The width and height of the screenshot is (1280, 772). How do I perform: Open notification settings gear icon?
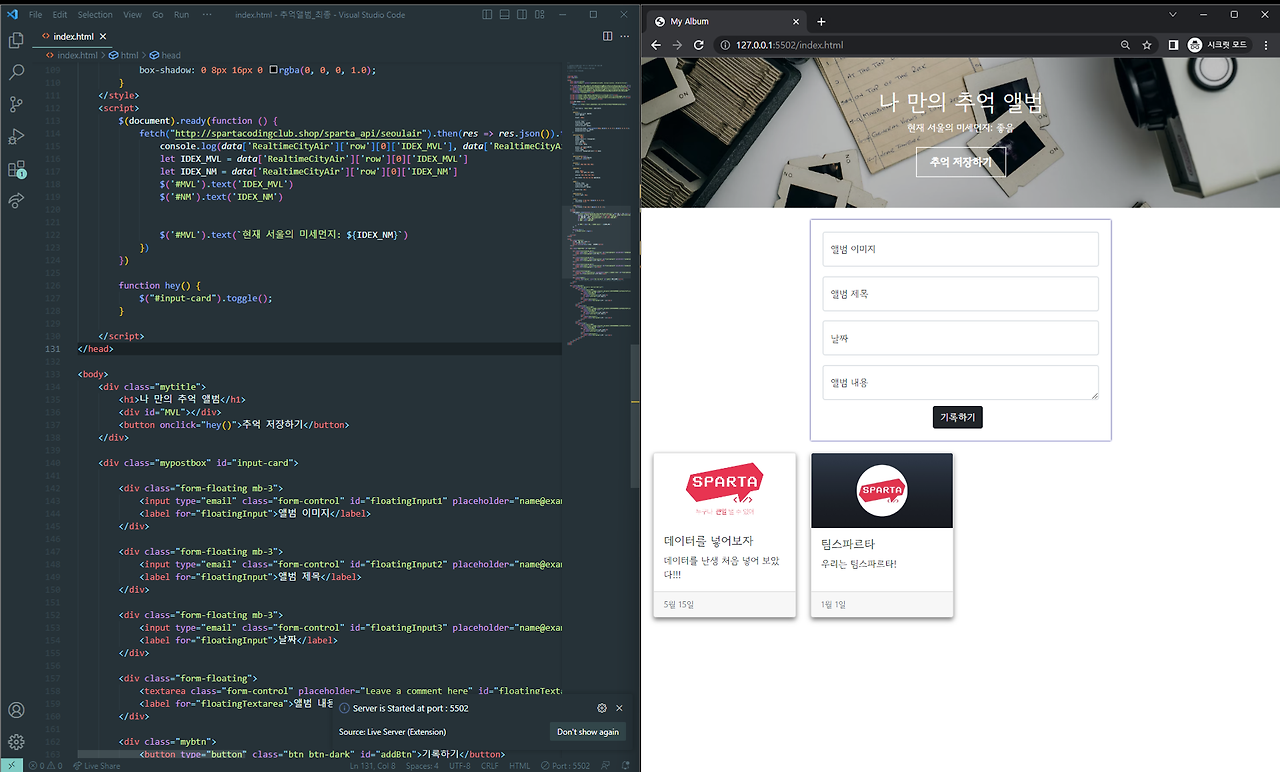click(602, 708)
